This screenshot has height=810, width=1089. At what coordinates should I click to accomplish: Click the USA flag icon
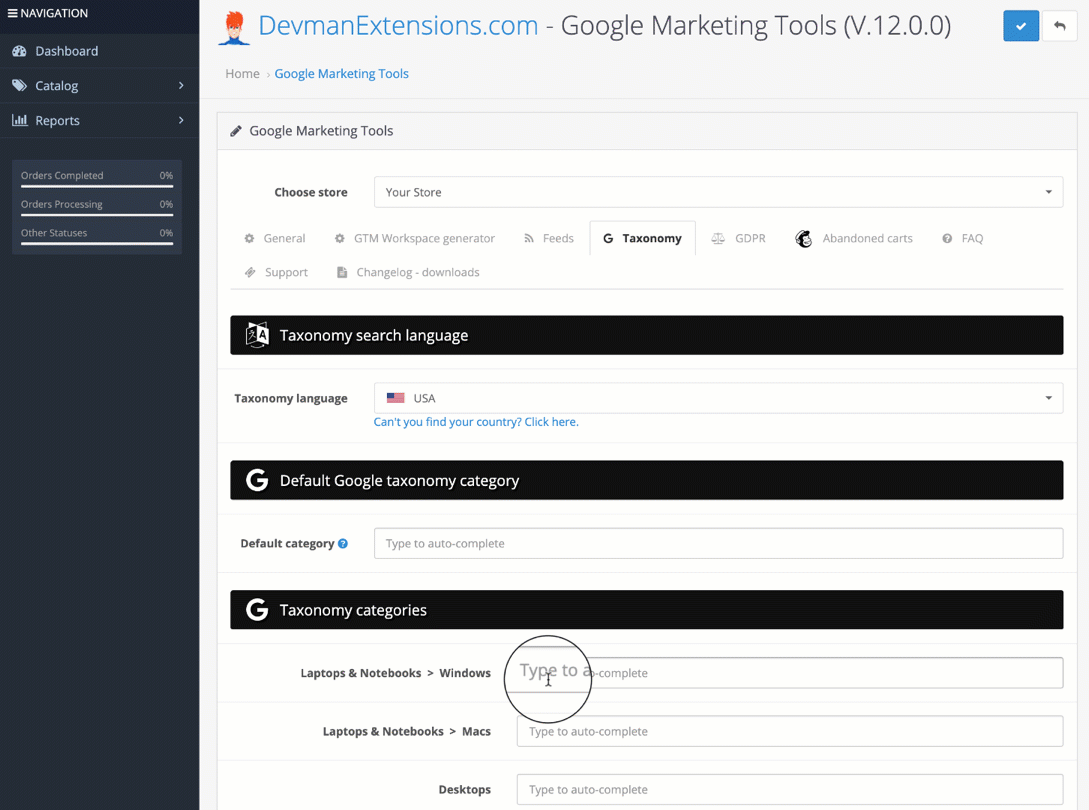point(396,398)
